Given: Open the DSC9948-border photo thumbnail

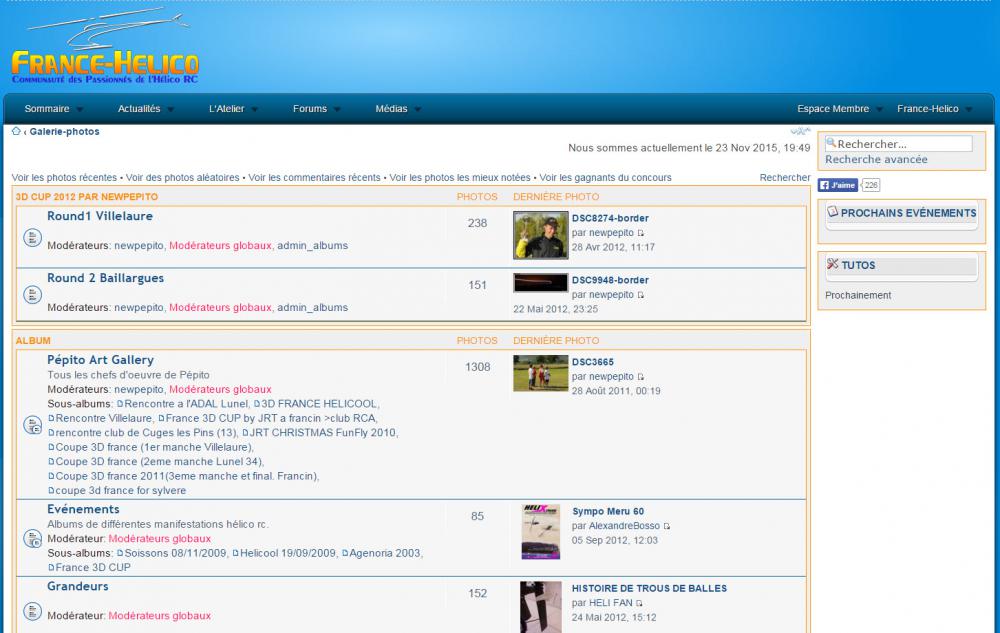Looking at the screenshot, I should [x=540, y=282].
